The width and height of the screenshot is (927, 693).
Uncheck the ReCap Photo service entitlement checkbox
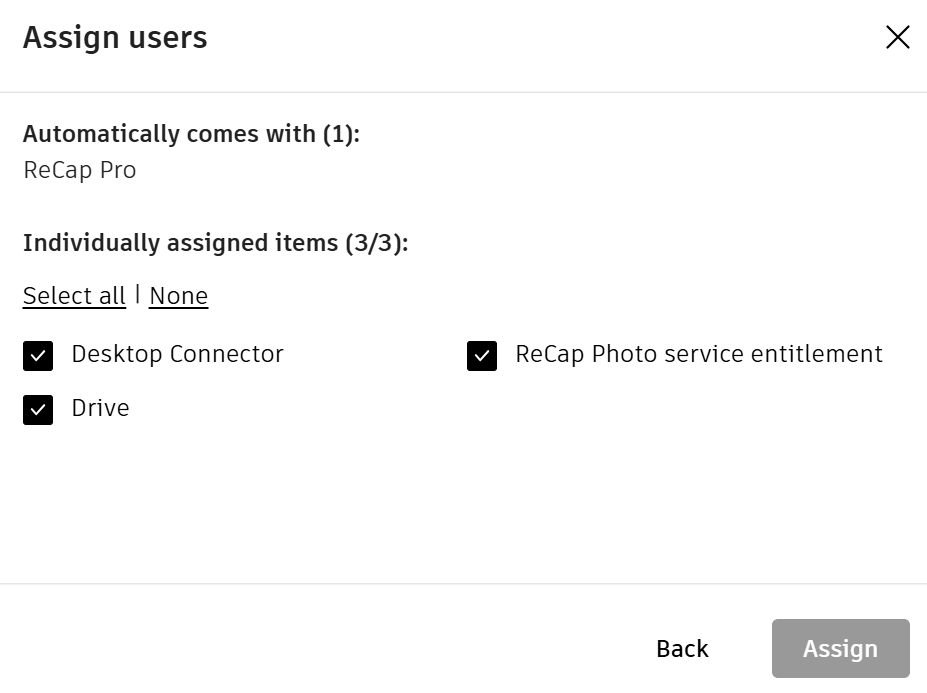click(481, 354)
